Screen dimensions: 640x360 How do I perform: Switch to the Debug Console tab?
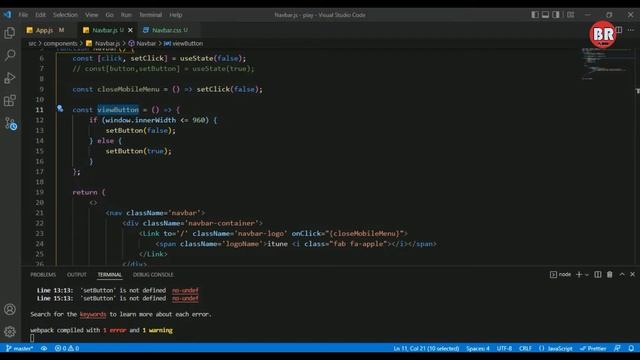click(153, 275)
